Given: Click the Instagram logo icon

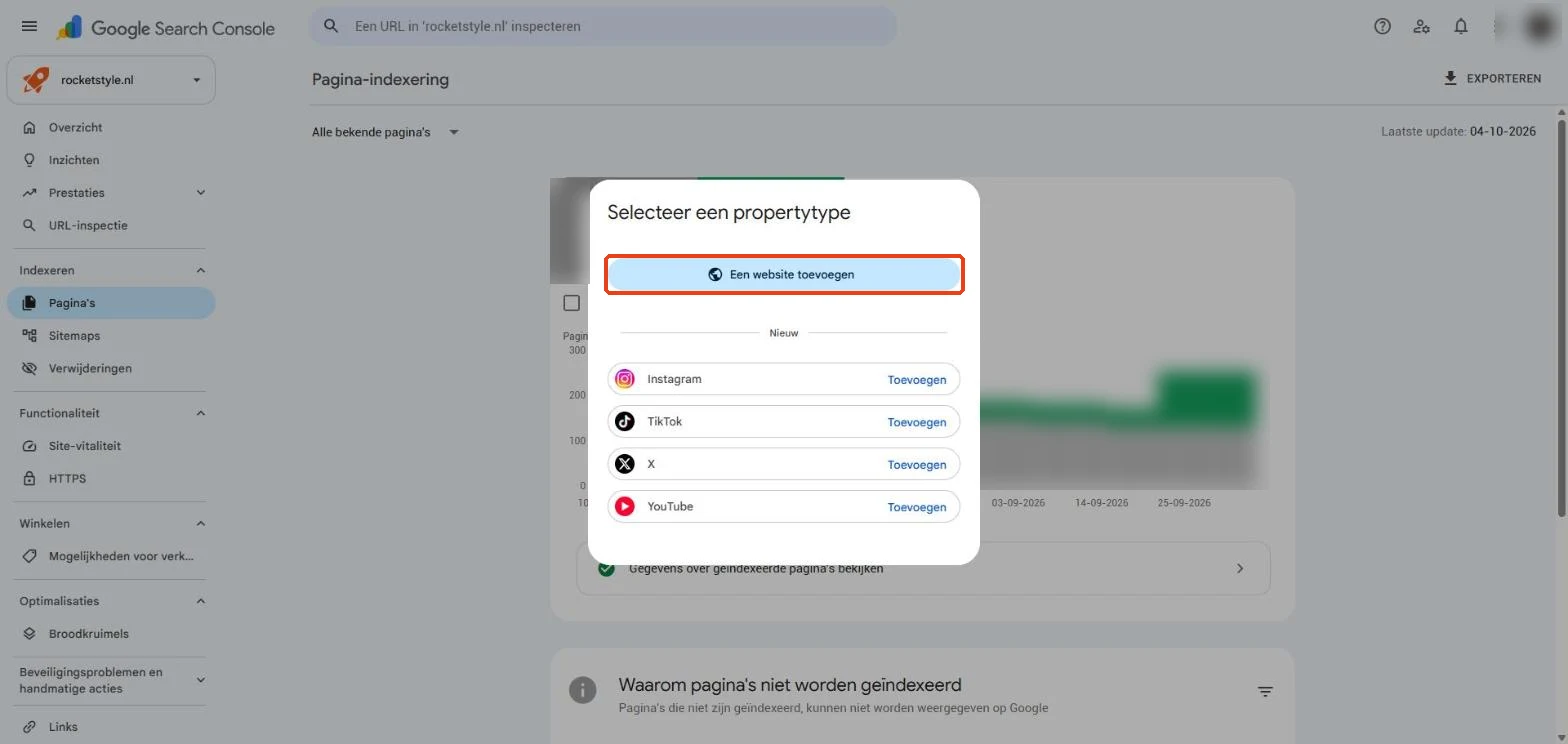Looking at the screenshot, I should coord(625,379).
